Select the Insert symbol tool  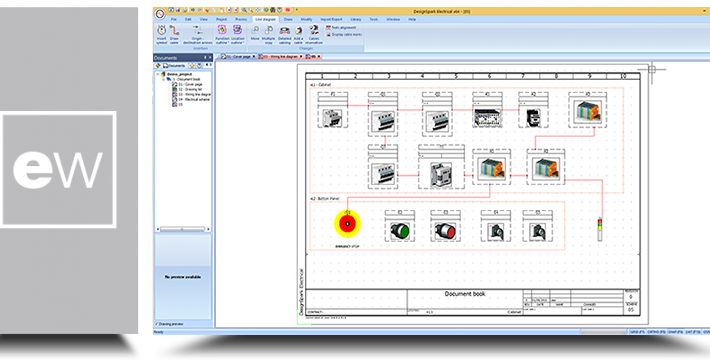(x=161, y=34)
